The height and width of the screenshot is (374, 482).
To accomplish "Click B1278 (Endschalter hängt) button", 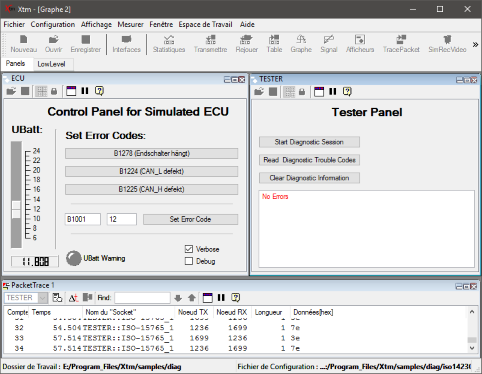I will click(152, 153).
